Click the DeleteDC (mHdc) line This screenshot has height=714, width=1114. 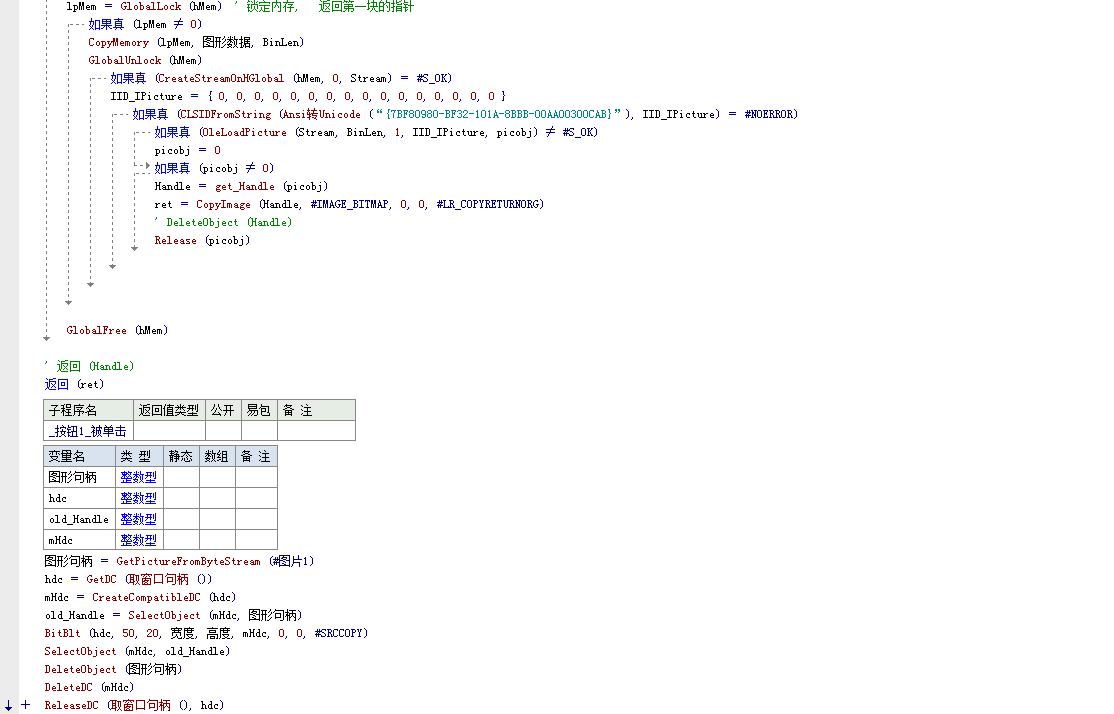(89, 687)
